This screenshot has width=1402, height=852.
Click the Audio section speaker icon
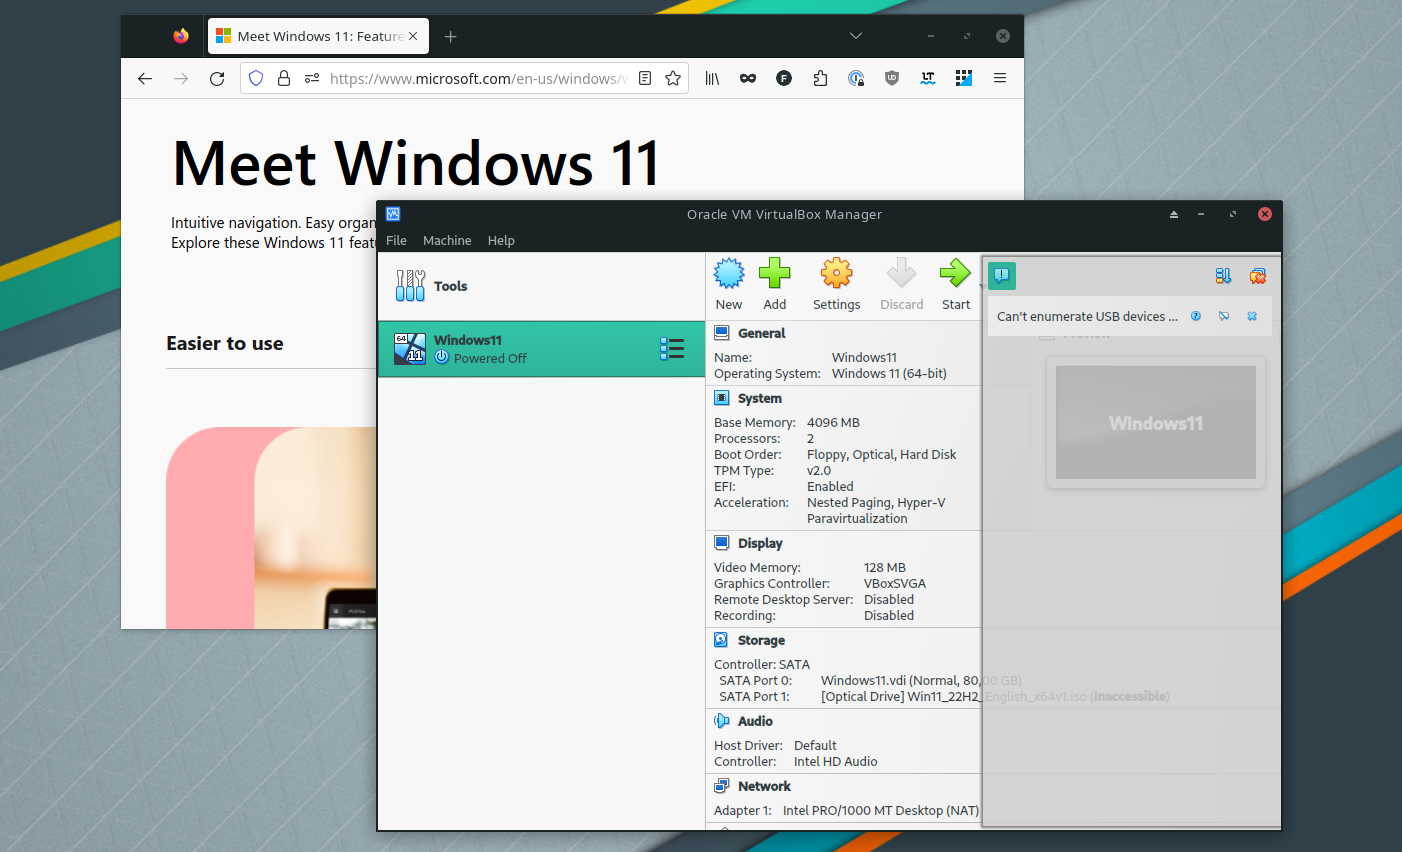(x=722, y=721)
